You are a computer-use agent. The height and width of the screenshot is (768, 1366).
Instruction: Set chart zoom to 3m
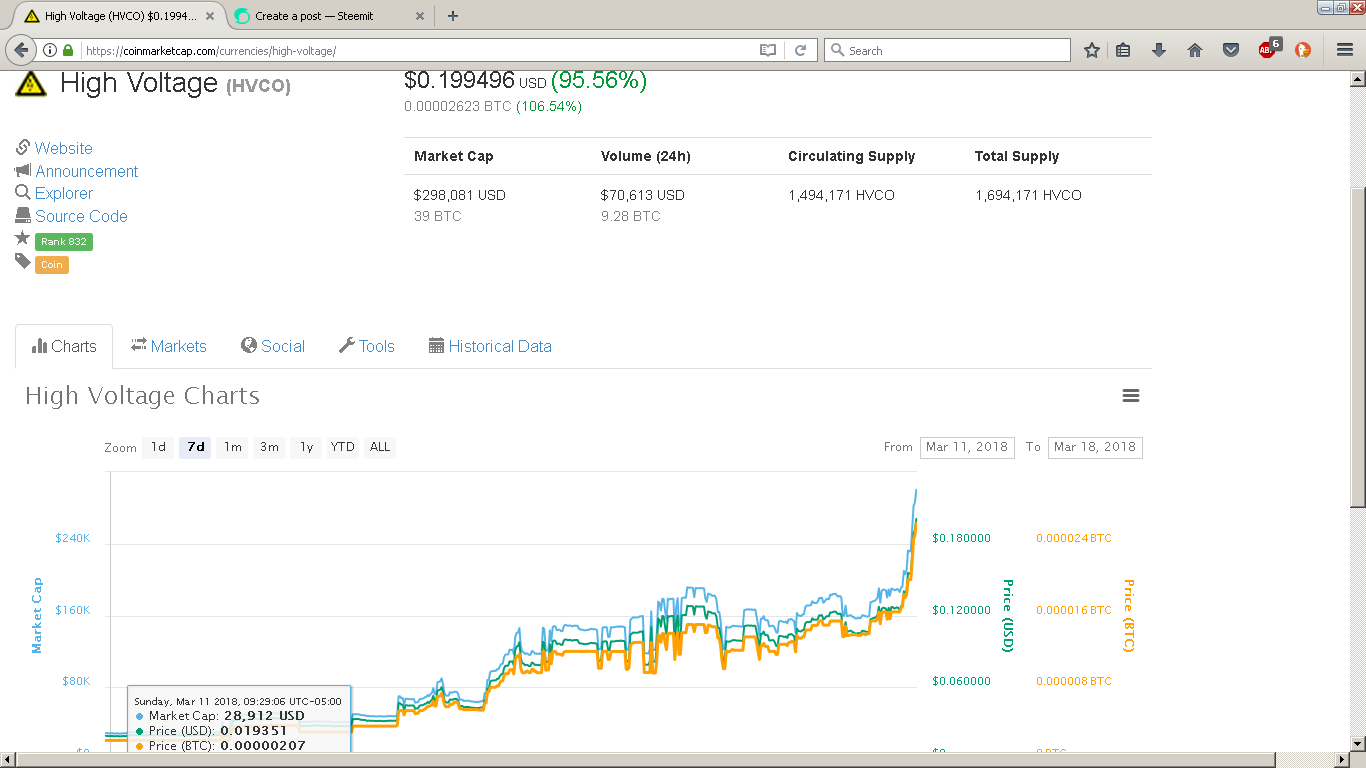tap(270, 447)
